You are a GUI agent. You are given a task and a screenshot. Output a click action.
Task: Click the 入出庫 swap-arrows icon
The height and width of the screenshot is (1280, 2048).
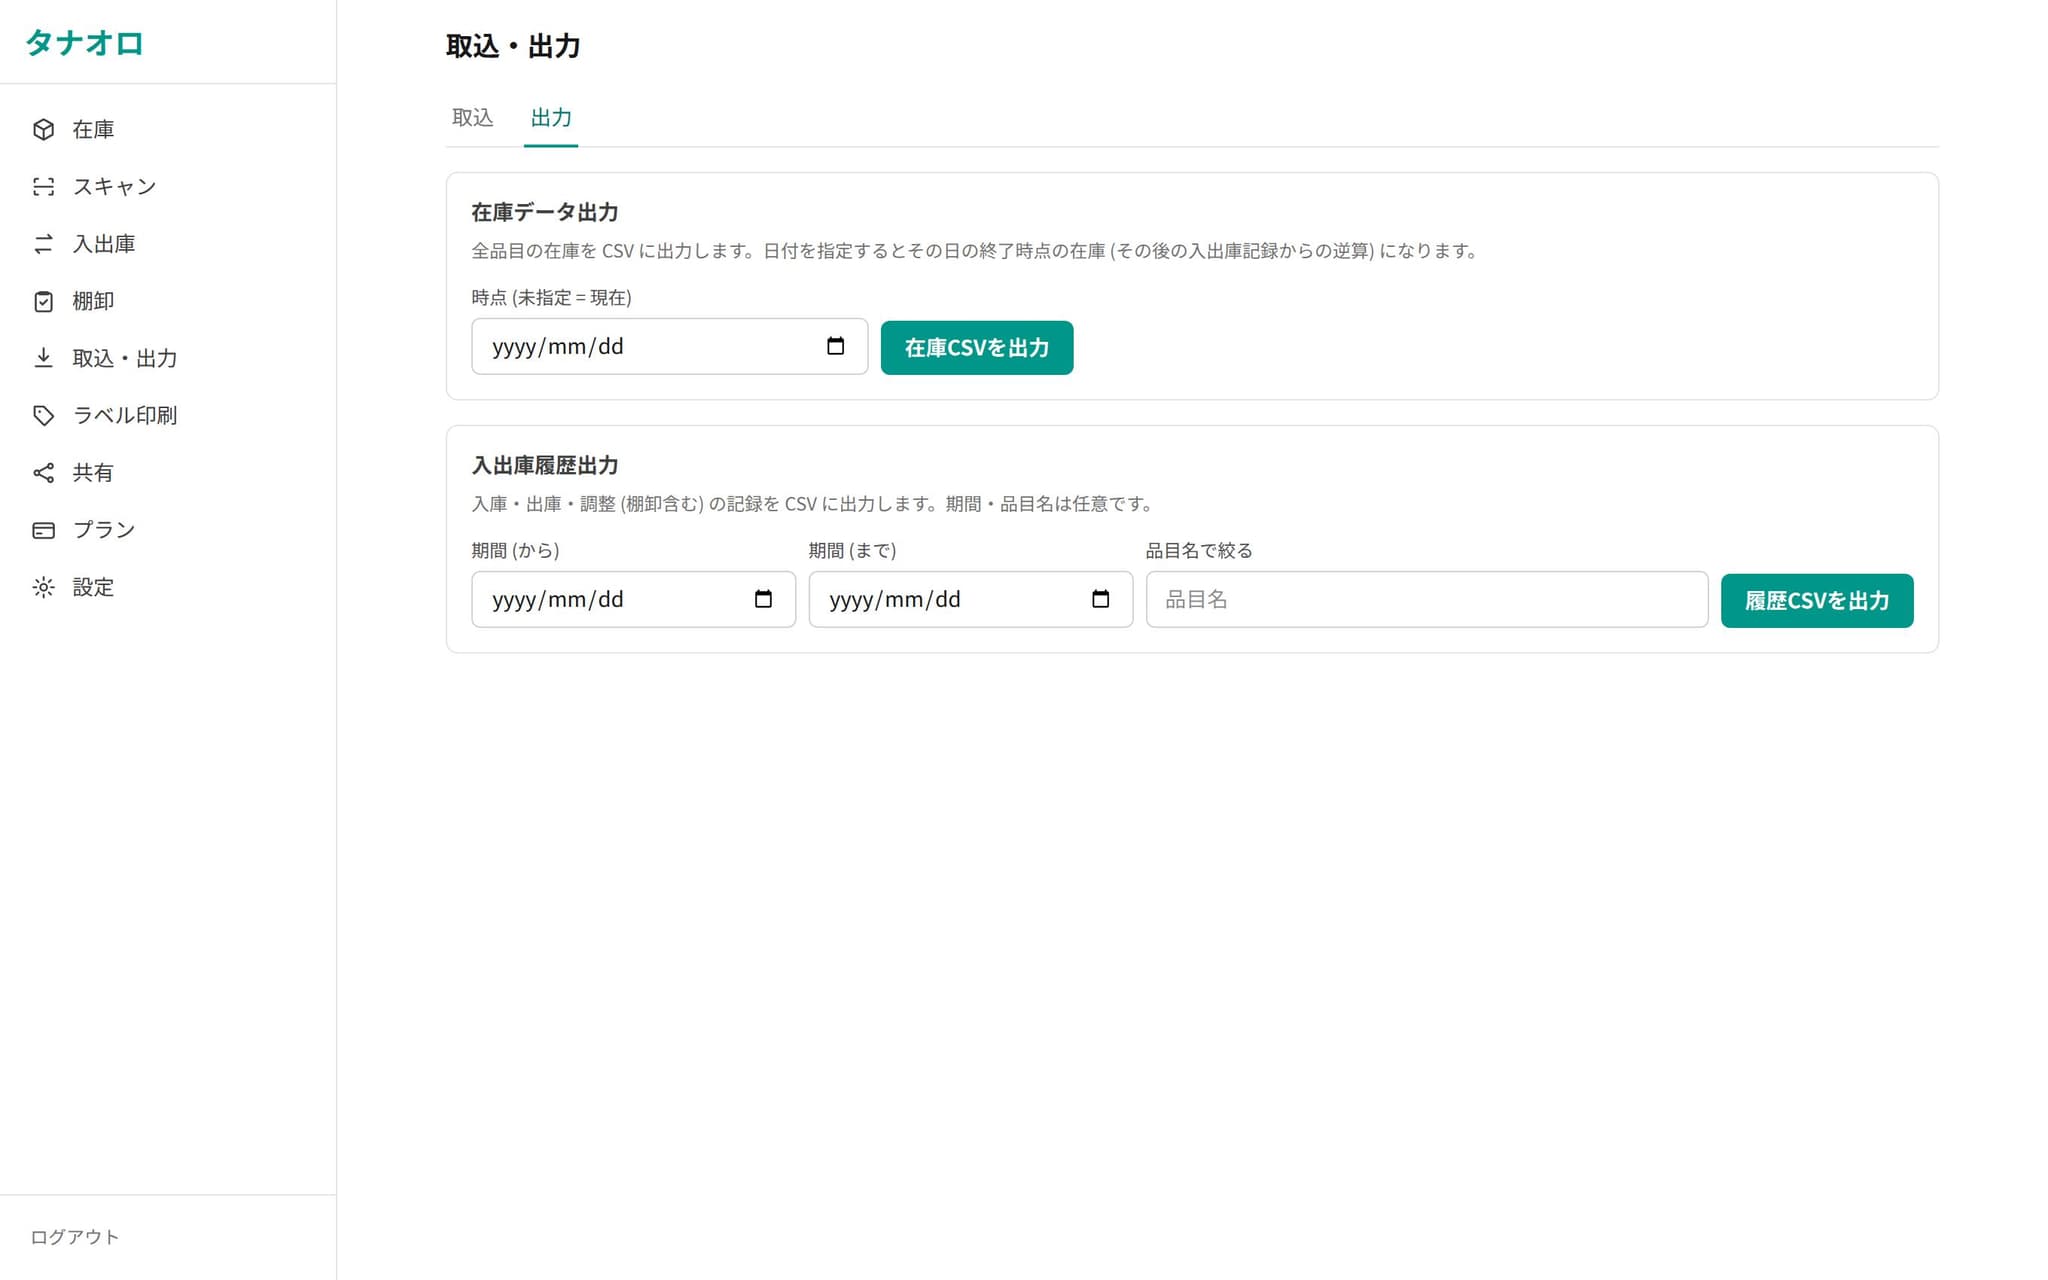click(x=43, y=243)
